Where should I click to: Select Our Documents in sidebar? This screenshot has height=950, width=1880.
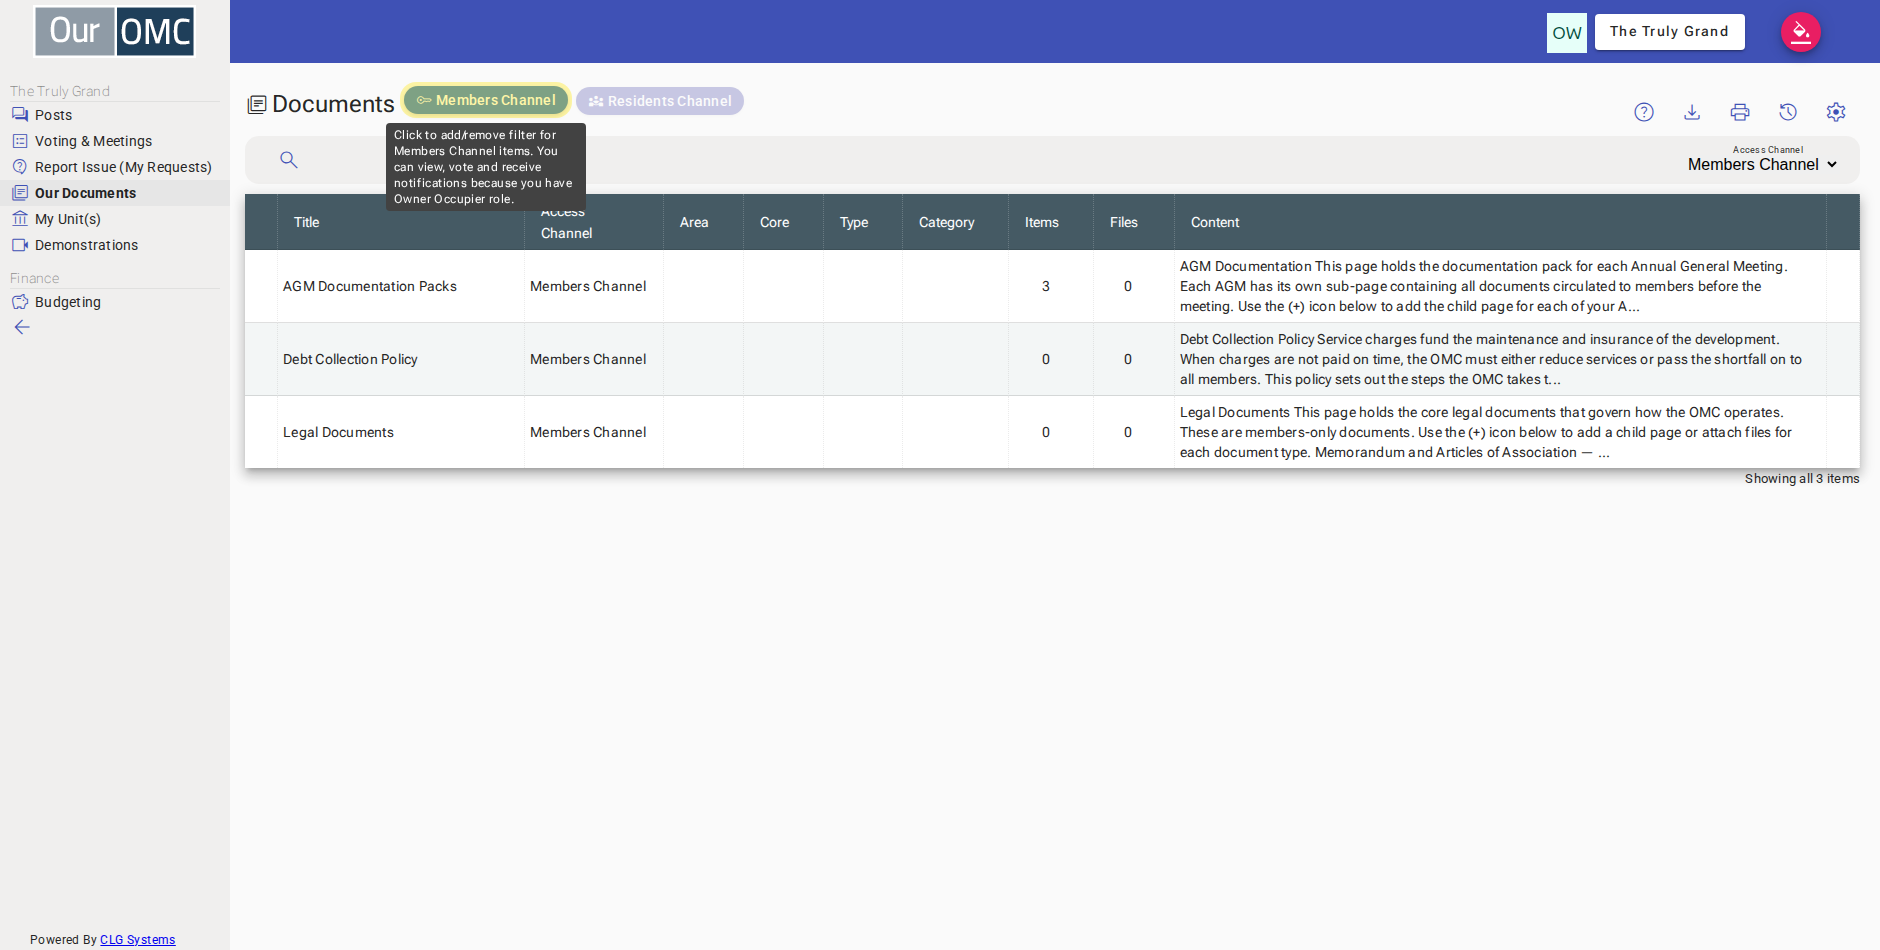click(115, 193)
